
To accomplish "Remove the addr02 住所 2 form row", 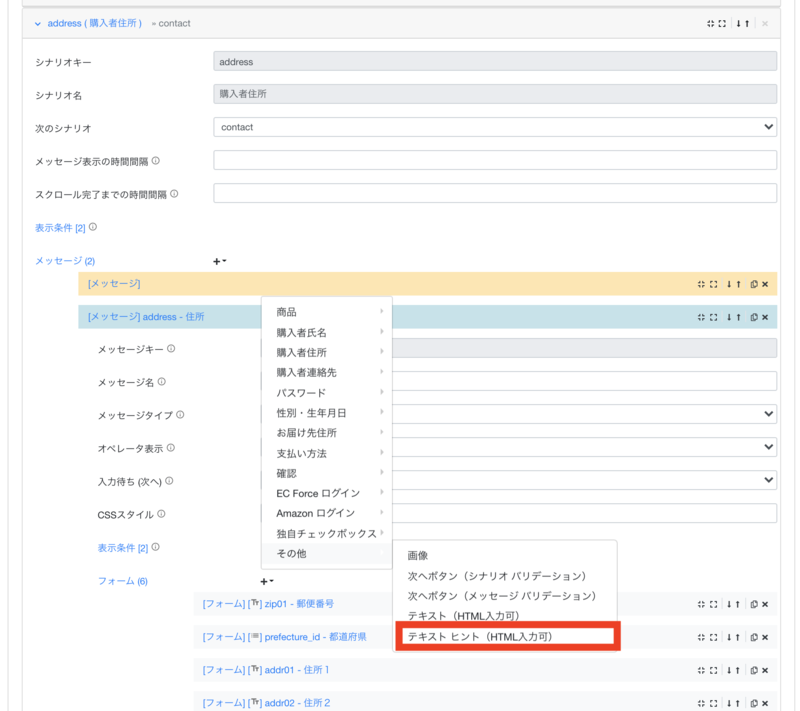I will click(766, 702).
